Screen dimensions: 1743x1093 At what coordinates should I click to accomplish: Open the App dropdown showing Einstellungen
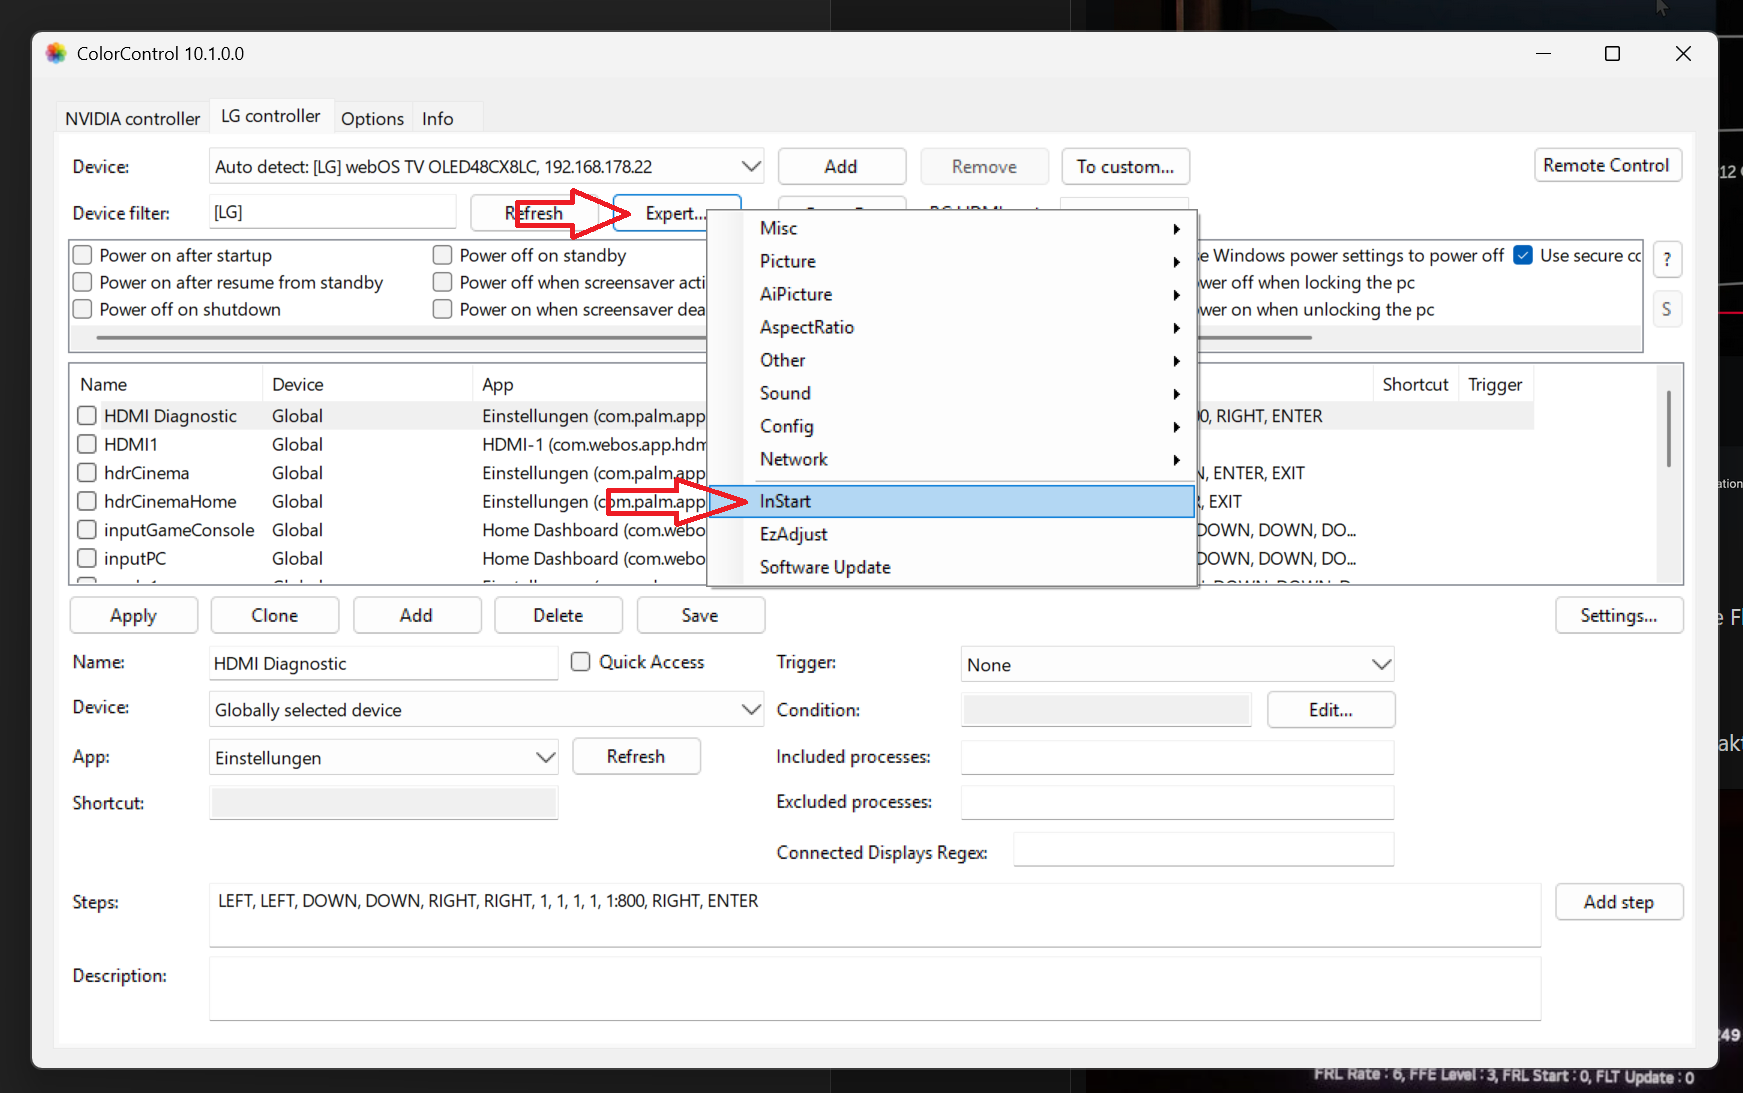(x=384, y=758)
